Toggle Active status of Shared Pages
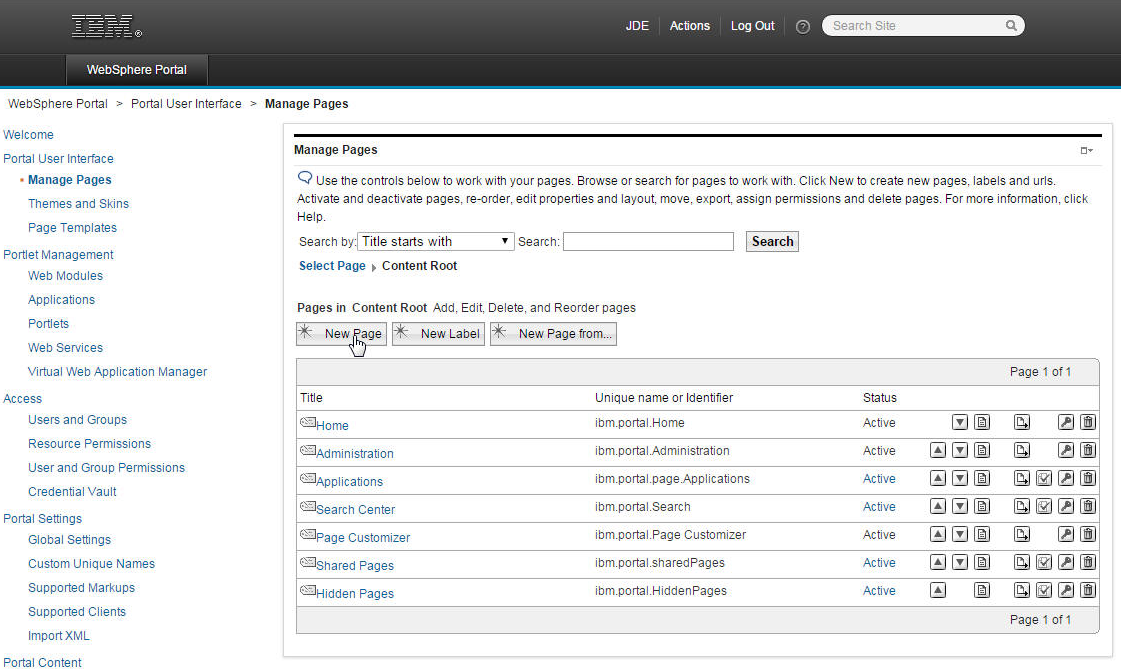1121x671 pixels. [x=879, y=562]
